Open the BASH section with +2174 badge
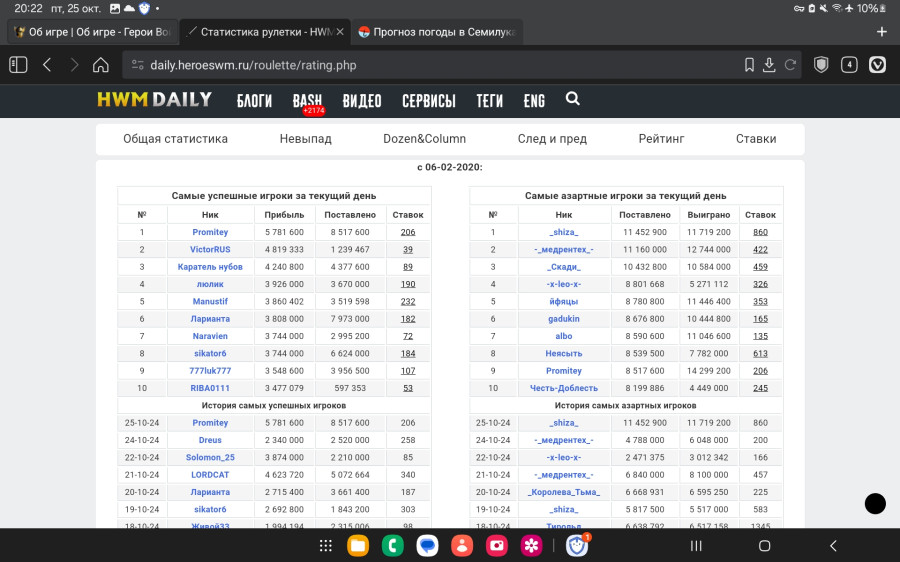Image resolution: width=900 pixels, height=562 pixels. [x=307, y=101]
